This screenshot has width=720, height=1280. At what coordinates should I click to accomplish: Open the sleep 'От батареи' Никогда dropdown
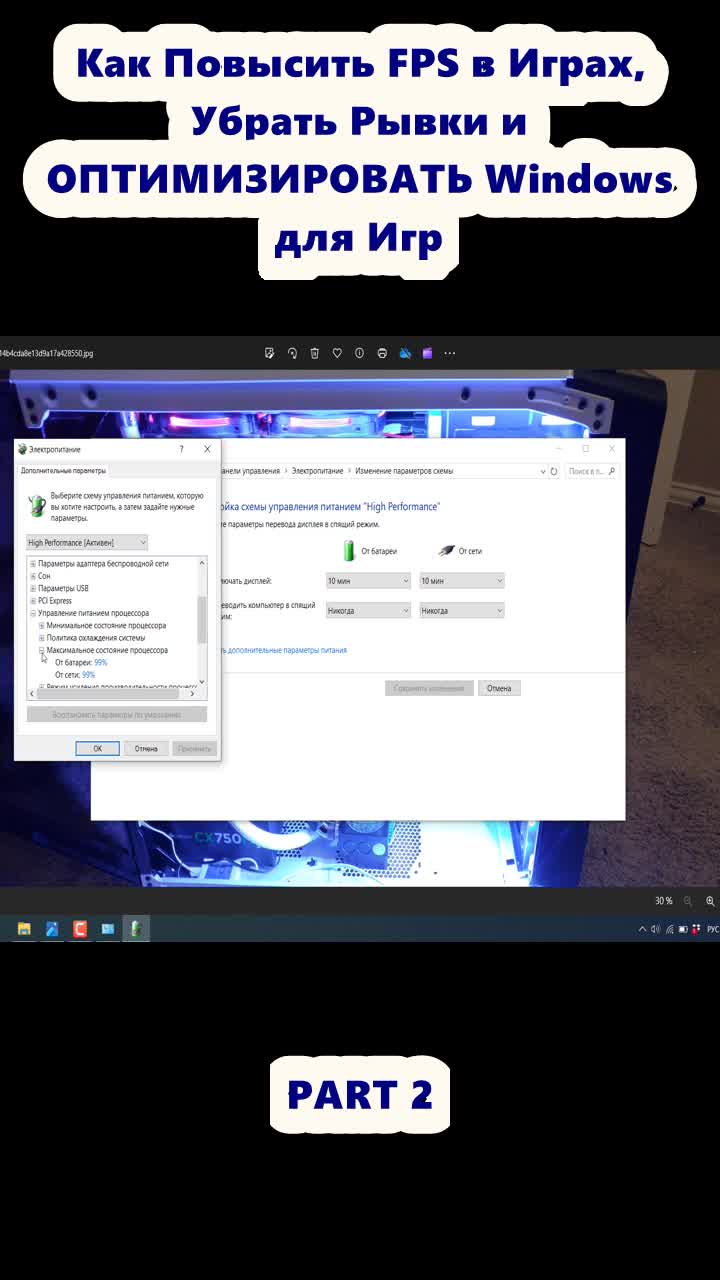(368, 610)
